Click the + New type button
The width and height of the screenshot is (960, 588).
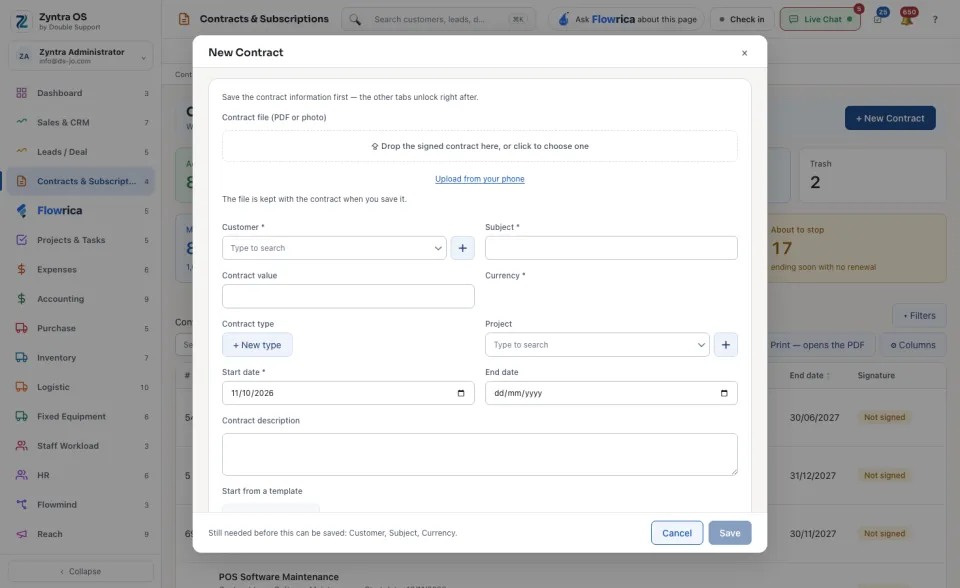pos(257,345)
